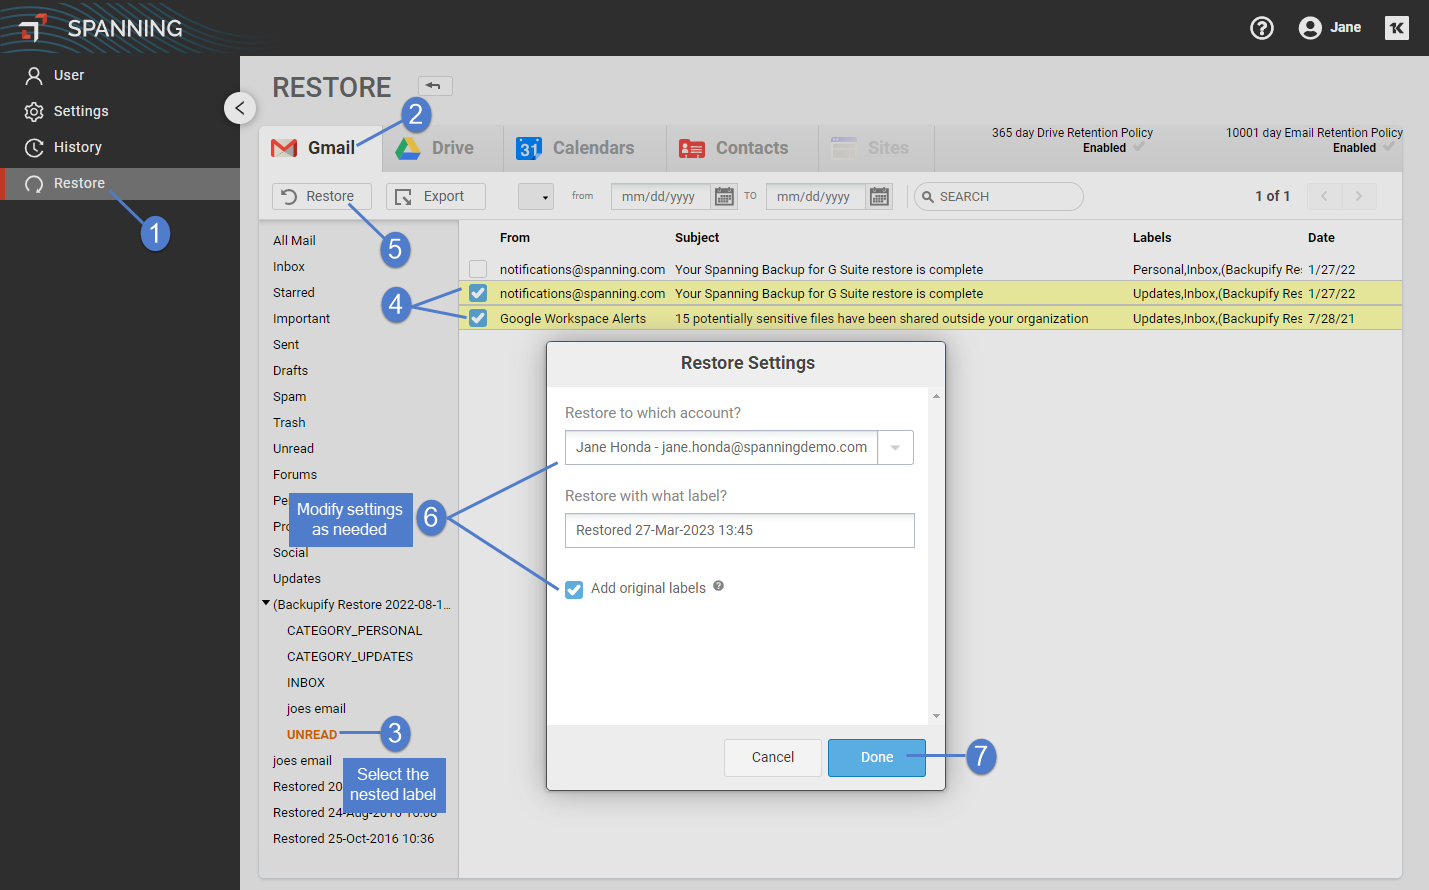Image resolution: width=1429 pixels, height=890 pixels.
Task: Click the From column header
Action: click(x=515, y=237)
